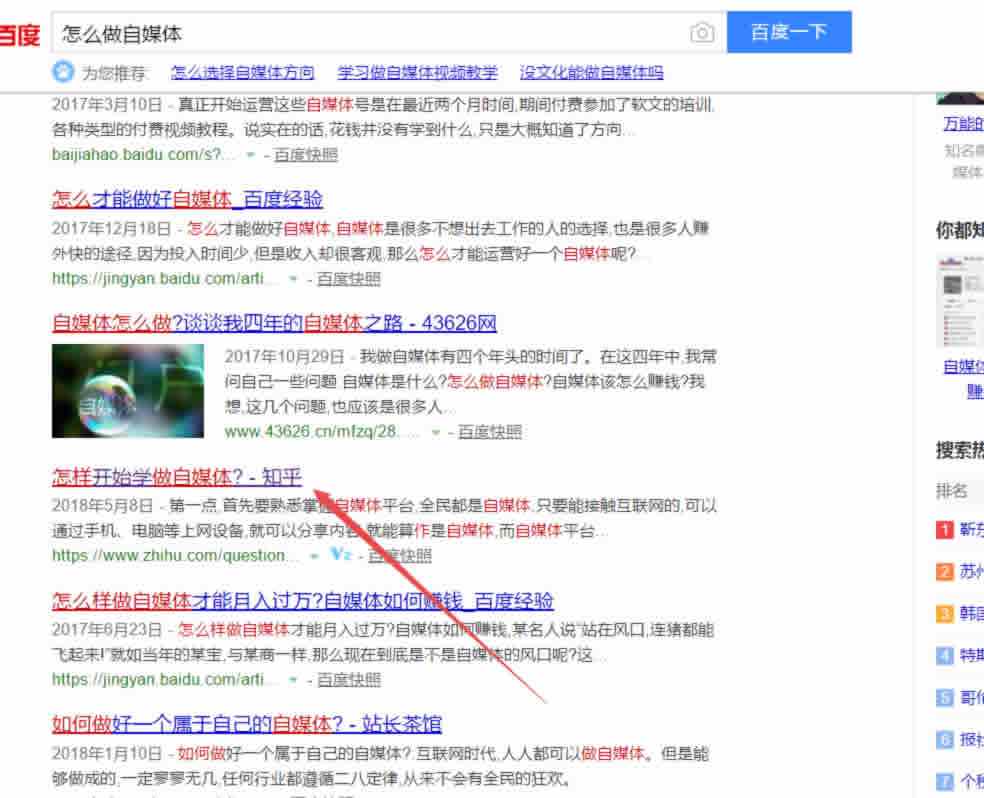Open 百度快照 for the zhihu.com result
The width and height of the screenshot is (984, 798).
click(x=400, y=556)
